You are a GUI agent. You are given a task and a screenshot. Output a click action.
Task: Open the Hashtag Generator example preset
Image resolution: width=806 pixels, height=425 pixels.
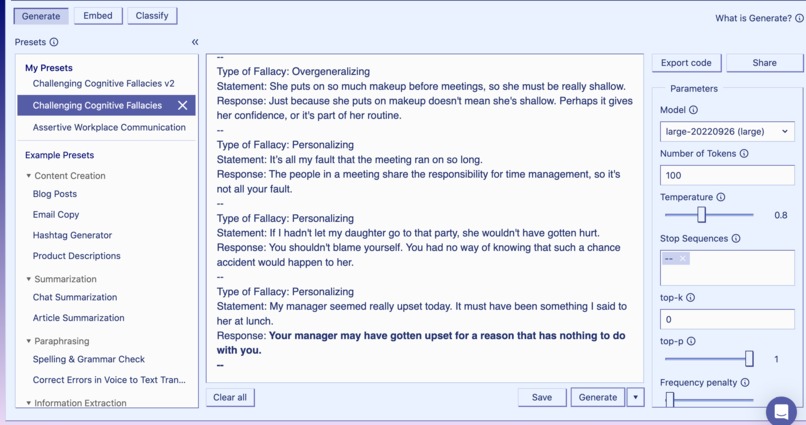72,235
